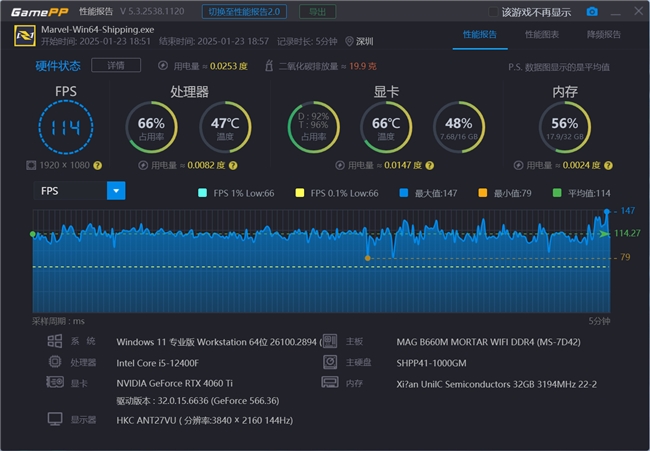Check the 该游戏不再显示 checkbox
Viewport: 650px width, 451px height.
pyautogui.click(x=492, y=12)
